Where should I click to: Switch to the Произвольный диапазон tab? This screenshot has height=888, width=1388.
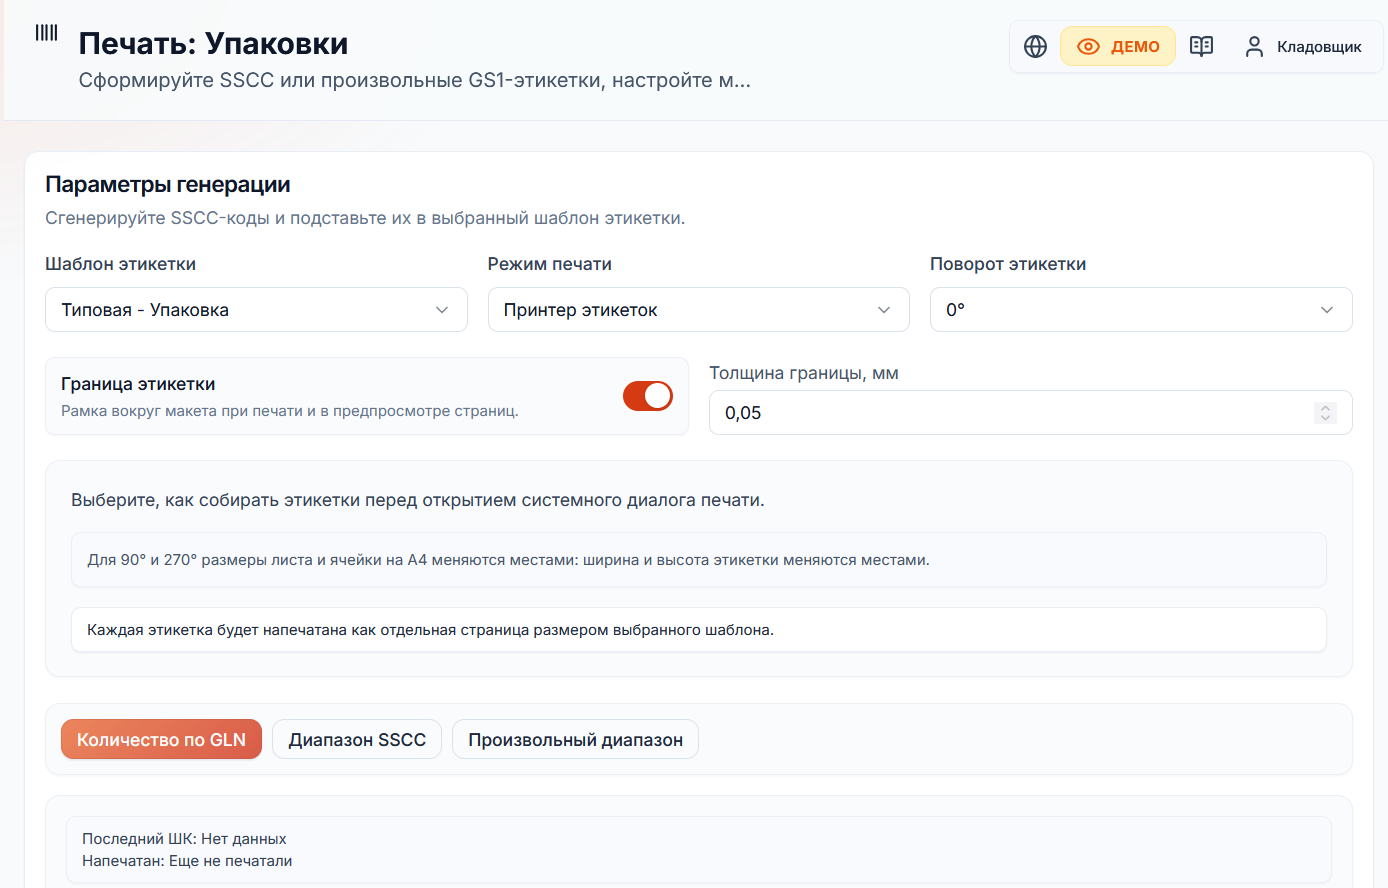point(575,740)
